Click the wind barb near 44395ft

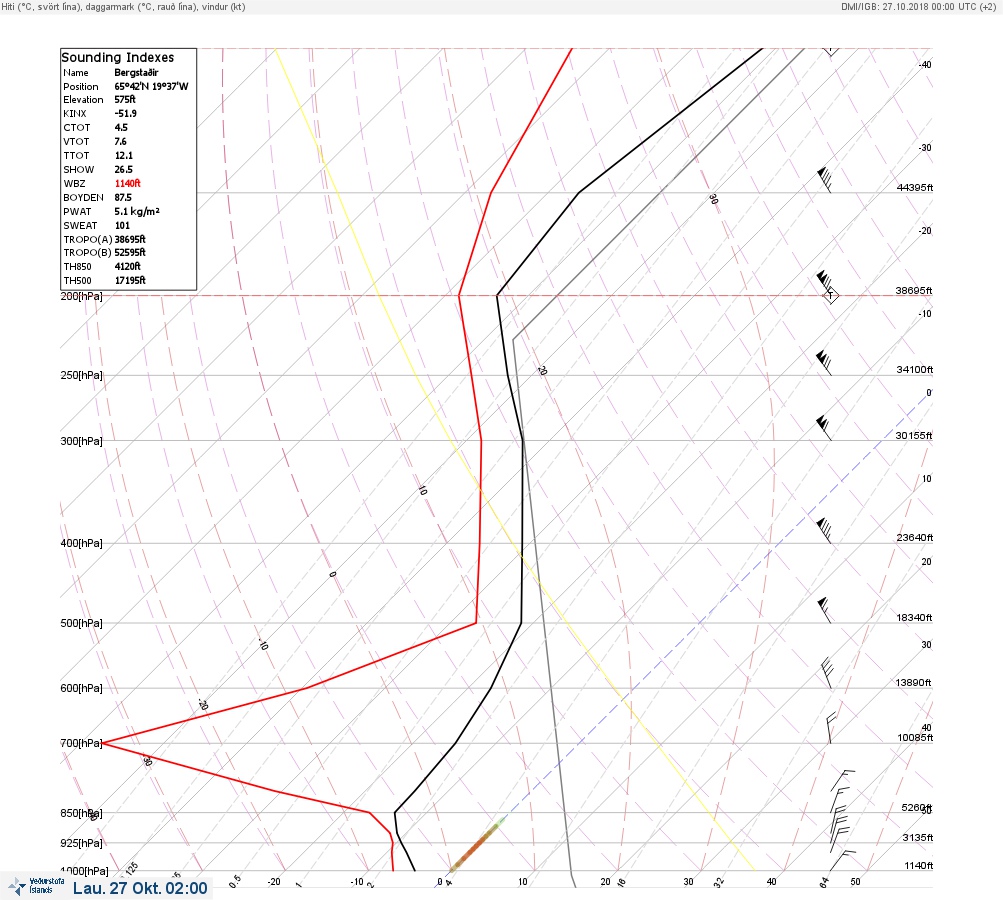[x=825, y=180]
